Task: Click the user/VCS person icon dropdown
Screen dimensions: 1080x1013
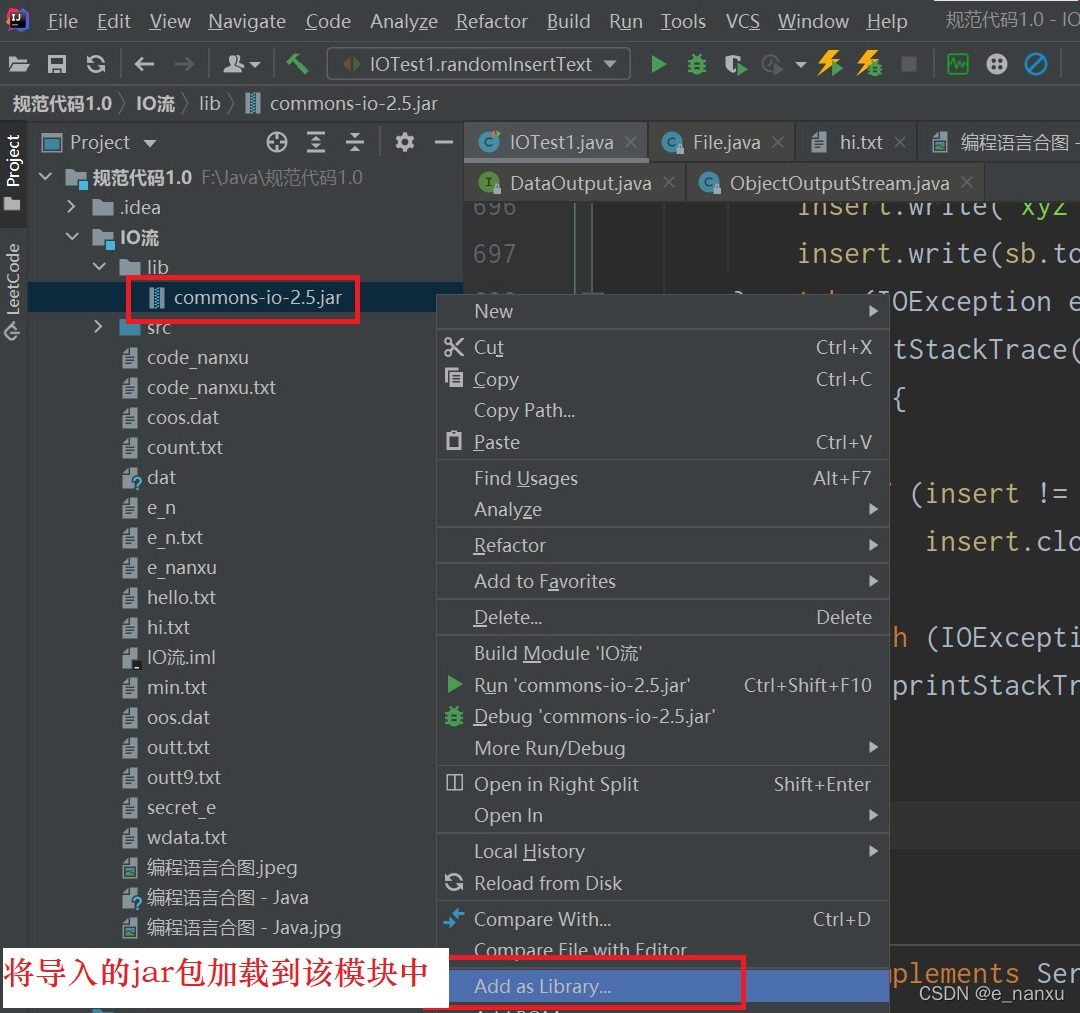Action: 241,64
